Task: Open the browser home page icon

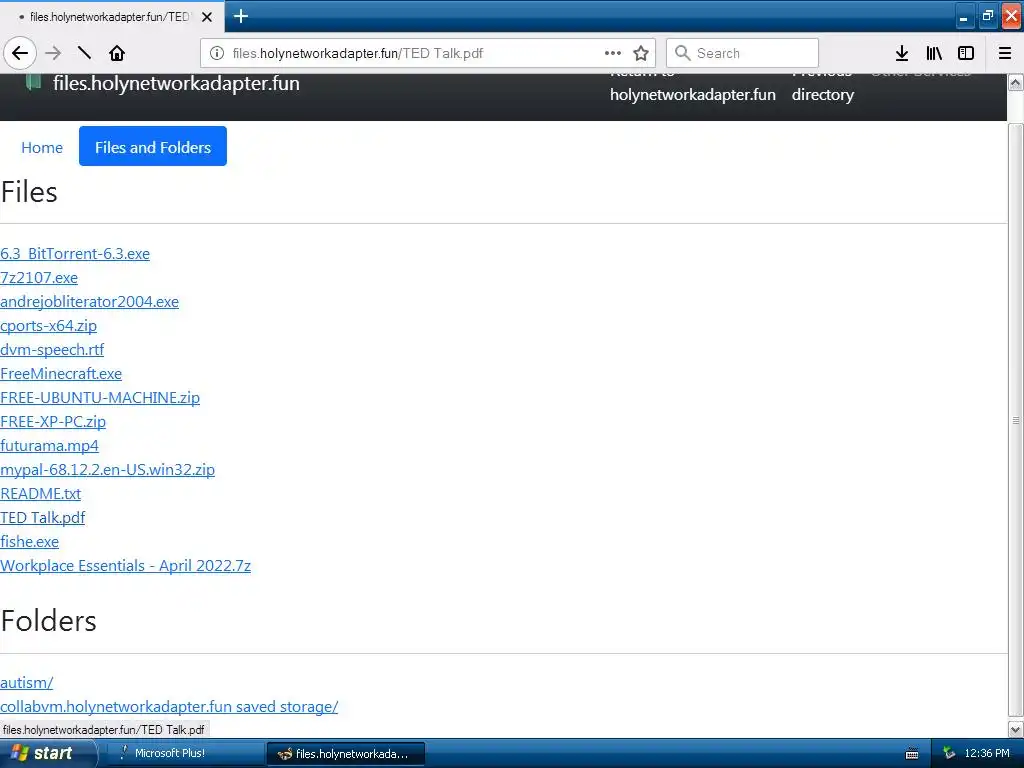Action: point(117,53)
